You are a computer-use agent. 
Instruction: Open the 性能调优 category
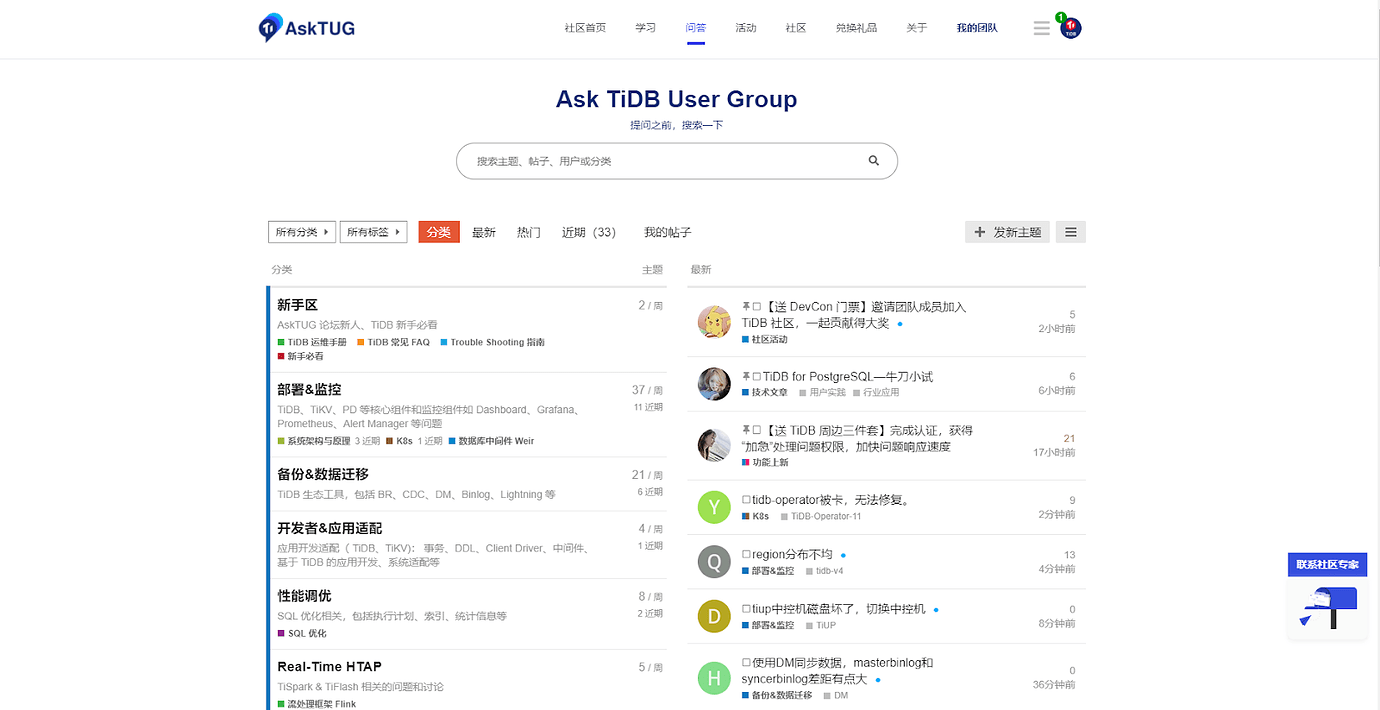[304, 596]
